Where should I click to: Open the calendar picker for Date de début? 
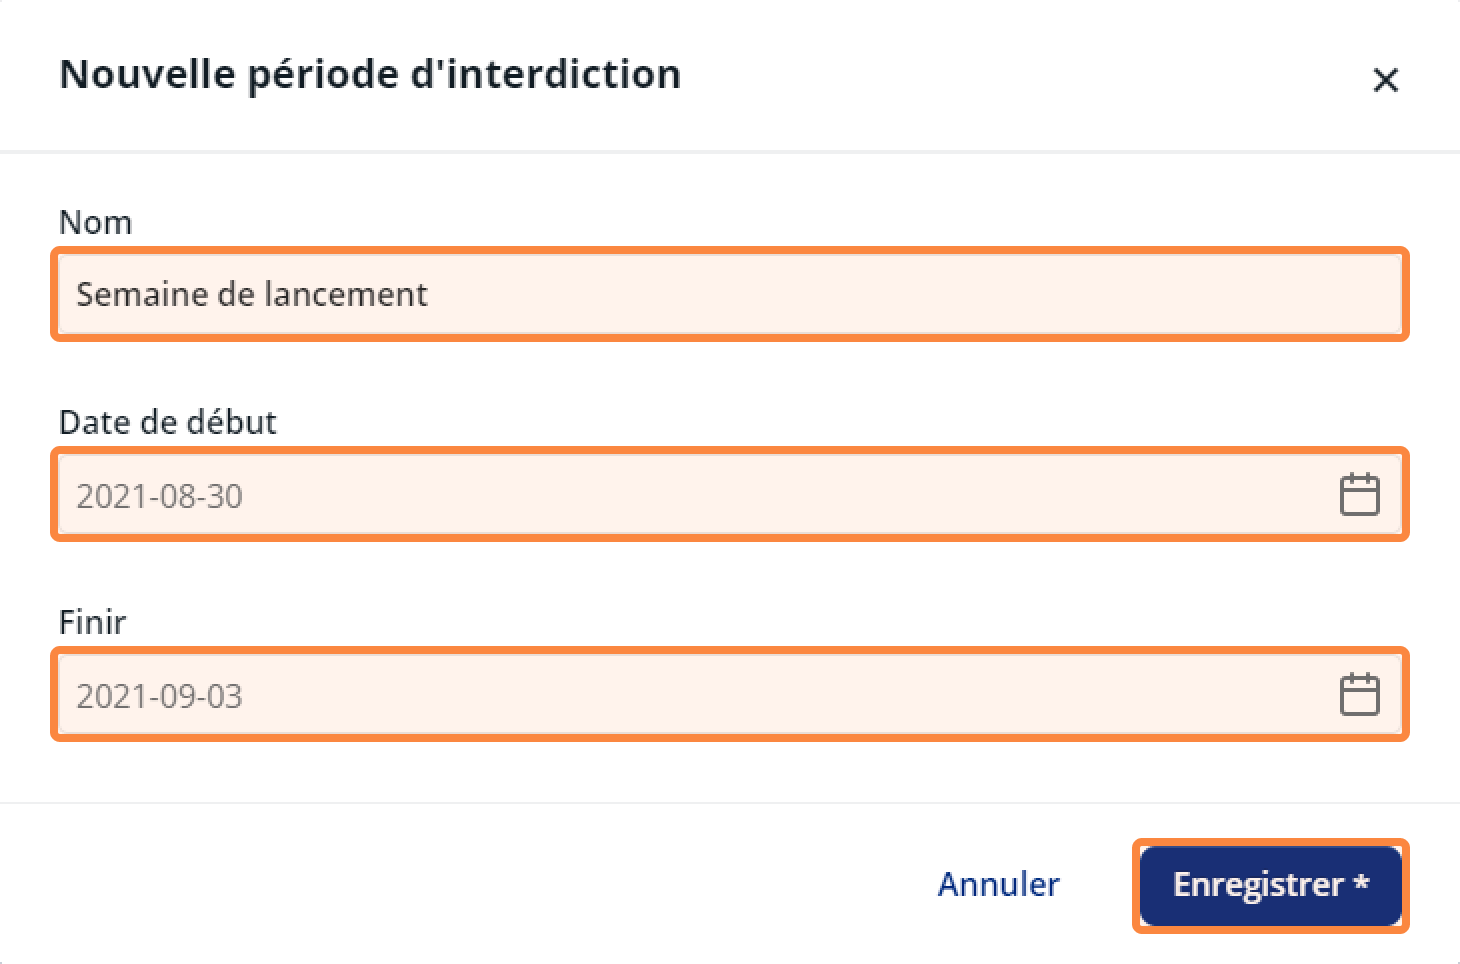(1359, 495)
